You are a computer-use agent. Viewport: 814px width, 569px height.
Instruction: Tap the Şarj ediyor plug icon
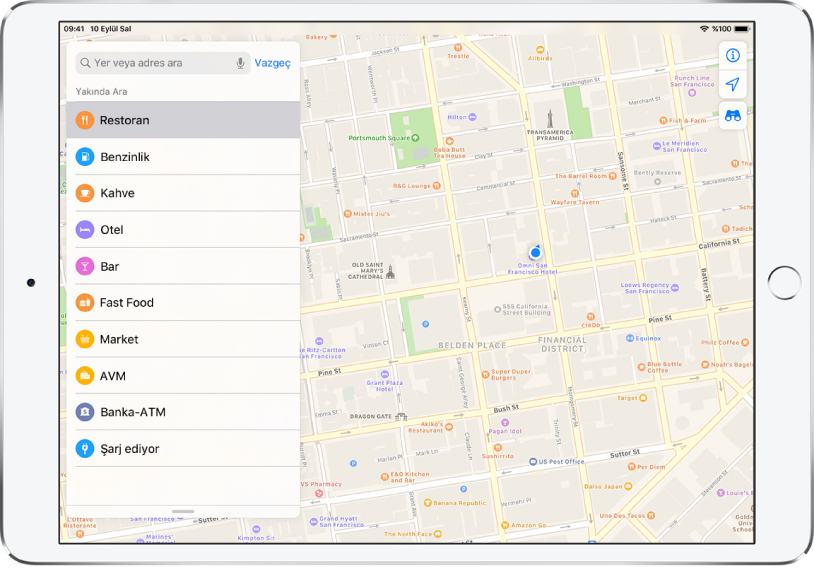click(x=85, y=449)
